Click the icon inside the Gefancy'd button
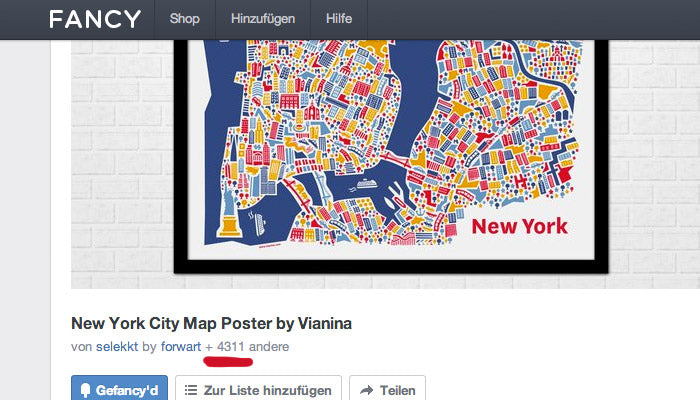Viewport: 700px width, 400px height. pos(85,391)
